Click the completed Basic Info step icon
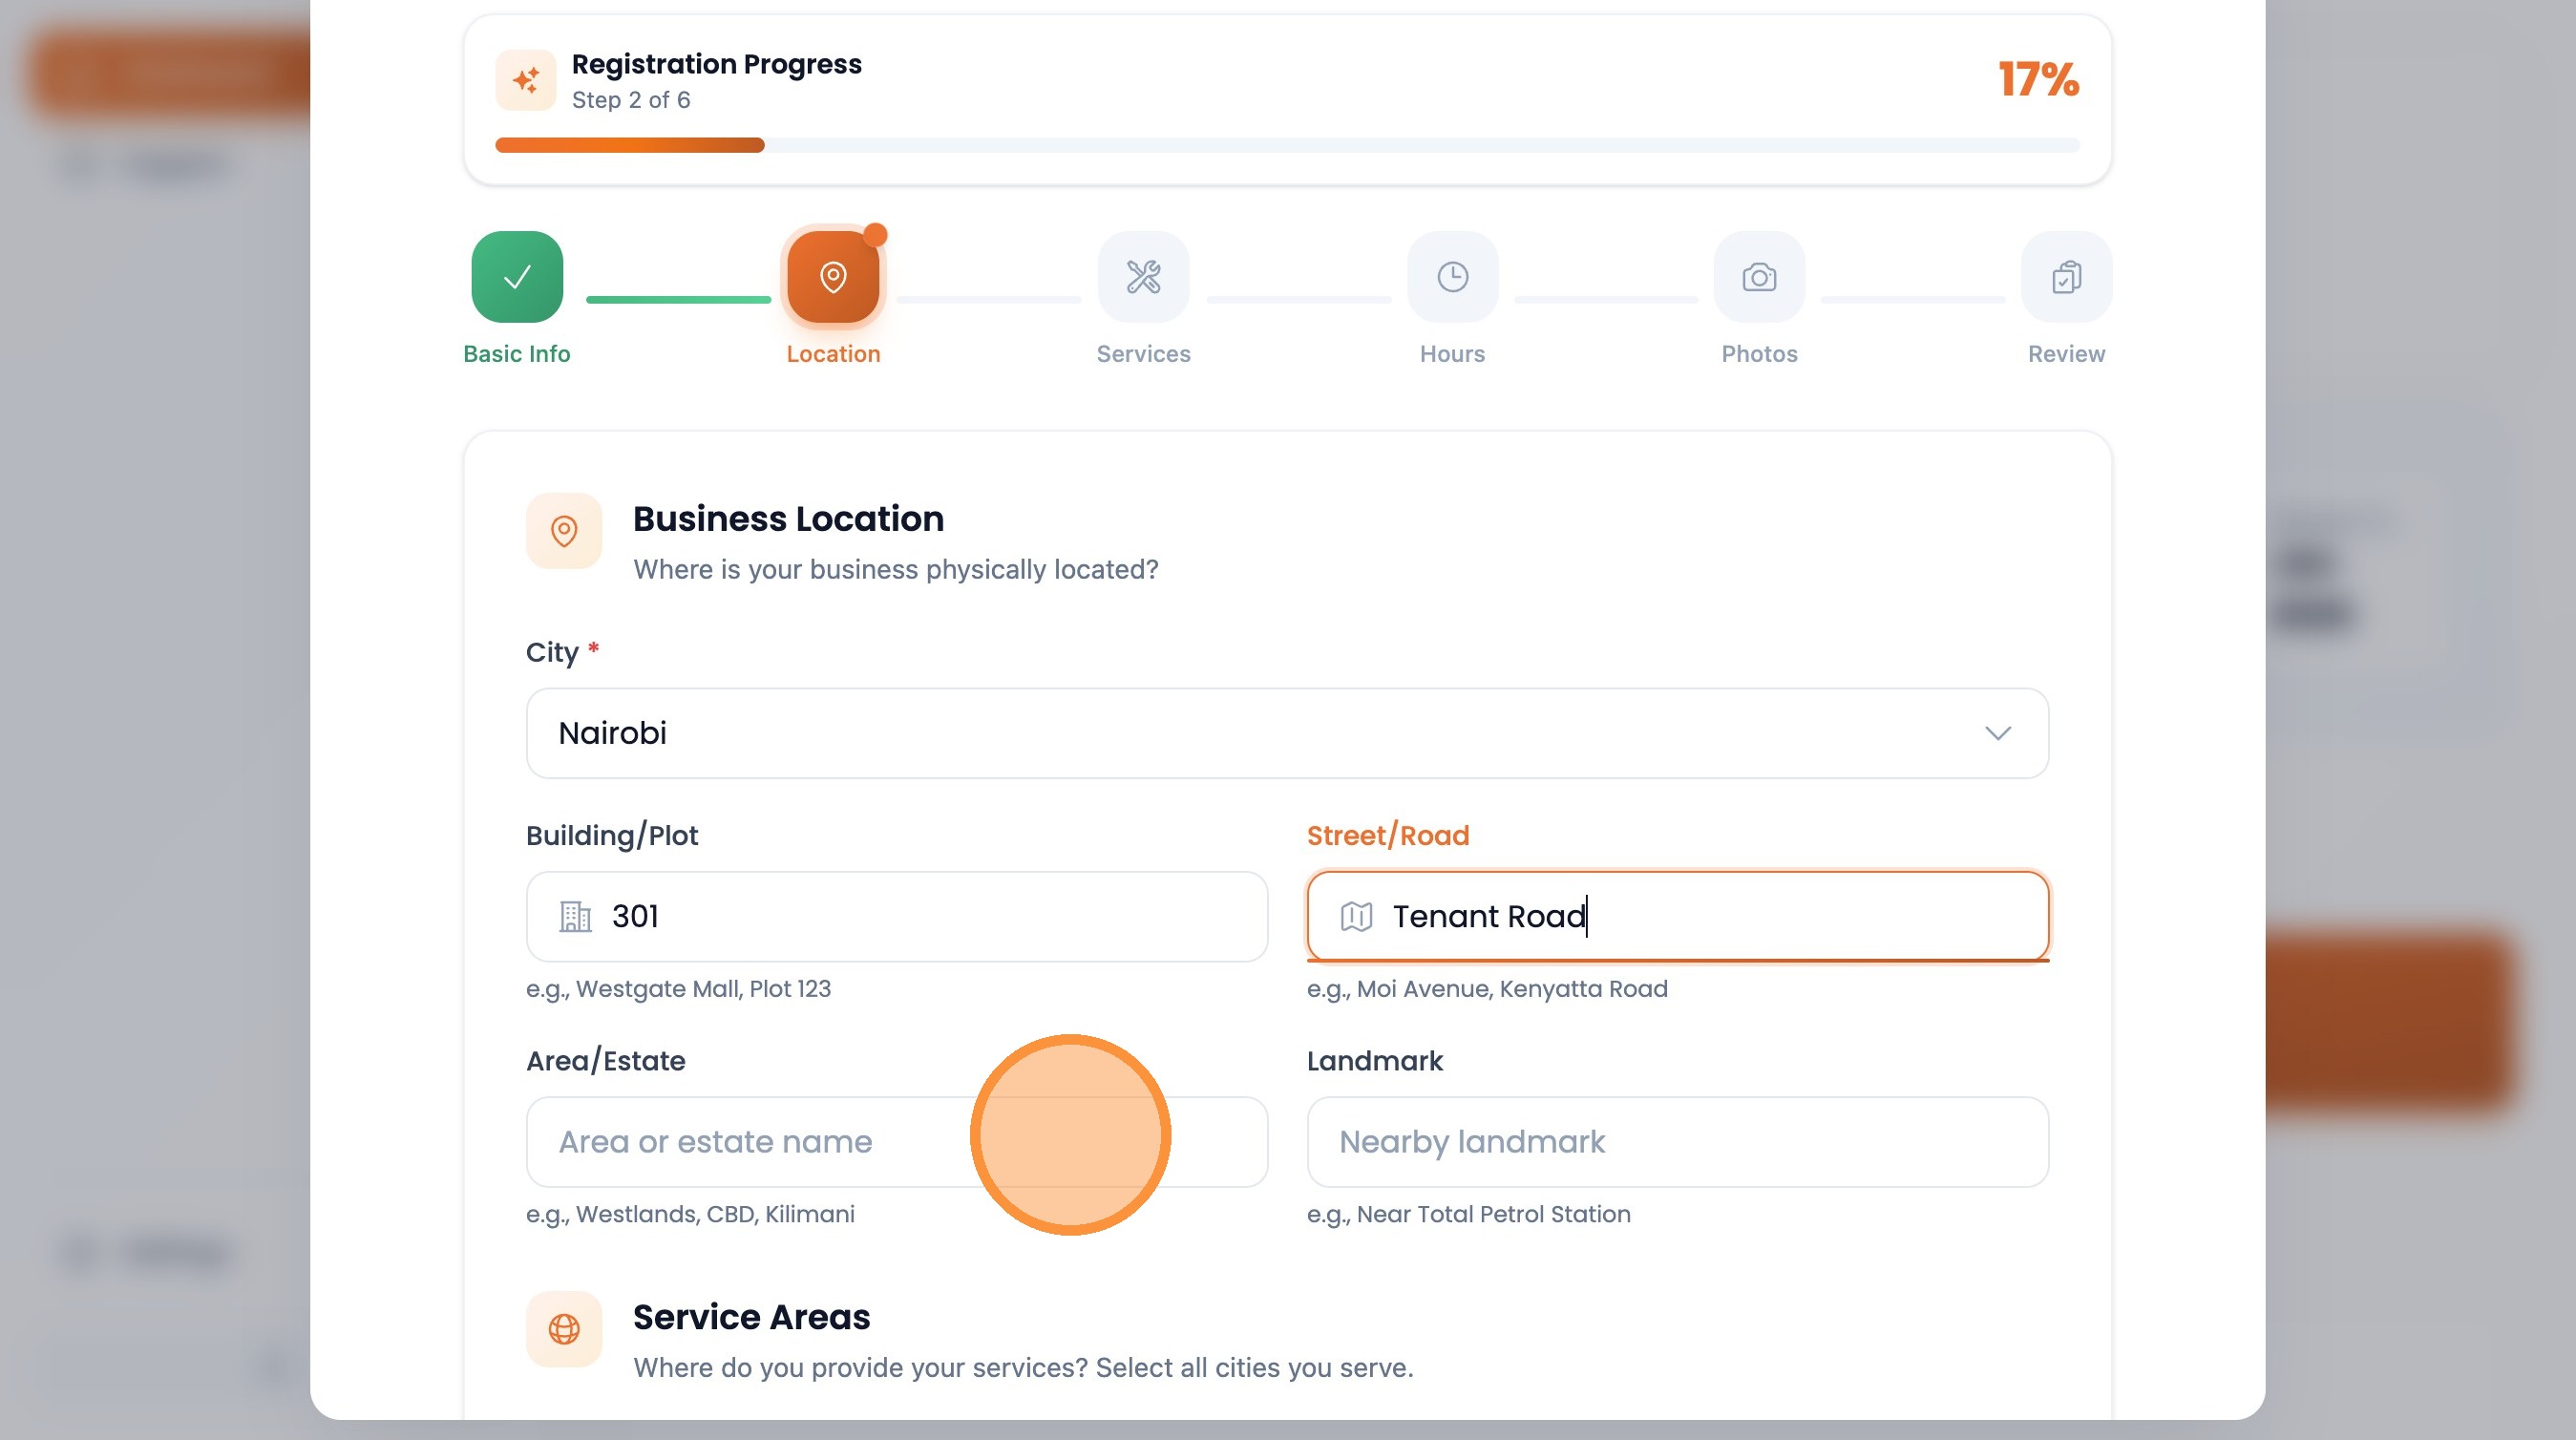Image resolution: width=2576 pixels, height=1440 pixels. pos(517,277)
